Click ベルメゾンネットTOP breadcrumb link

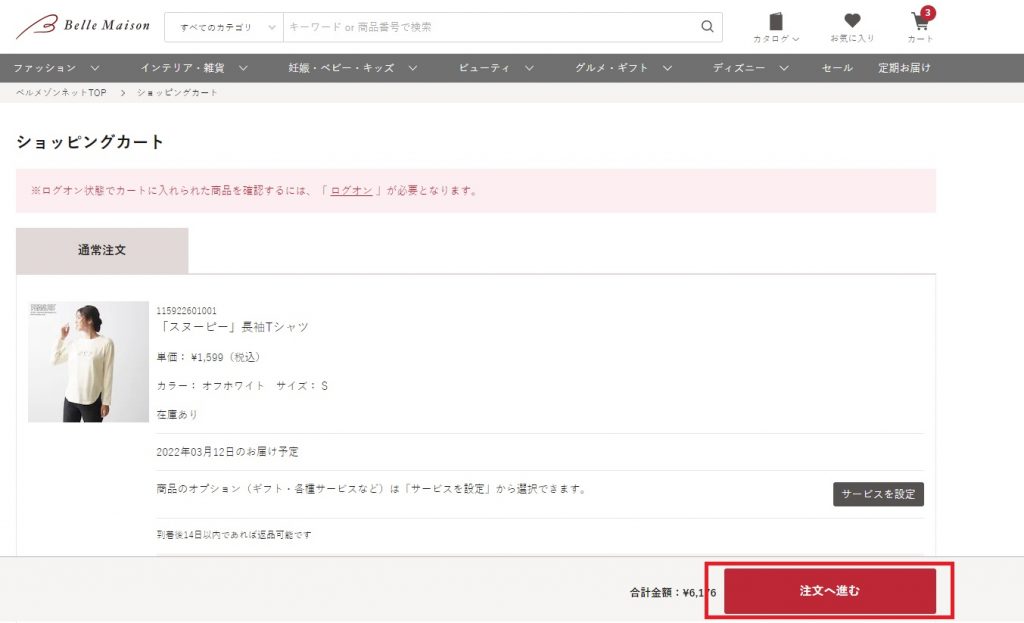61,93
